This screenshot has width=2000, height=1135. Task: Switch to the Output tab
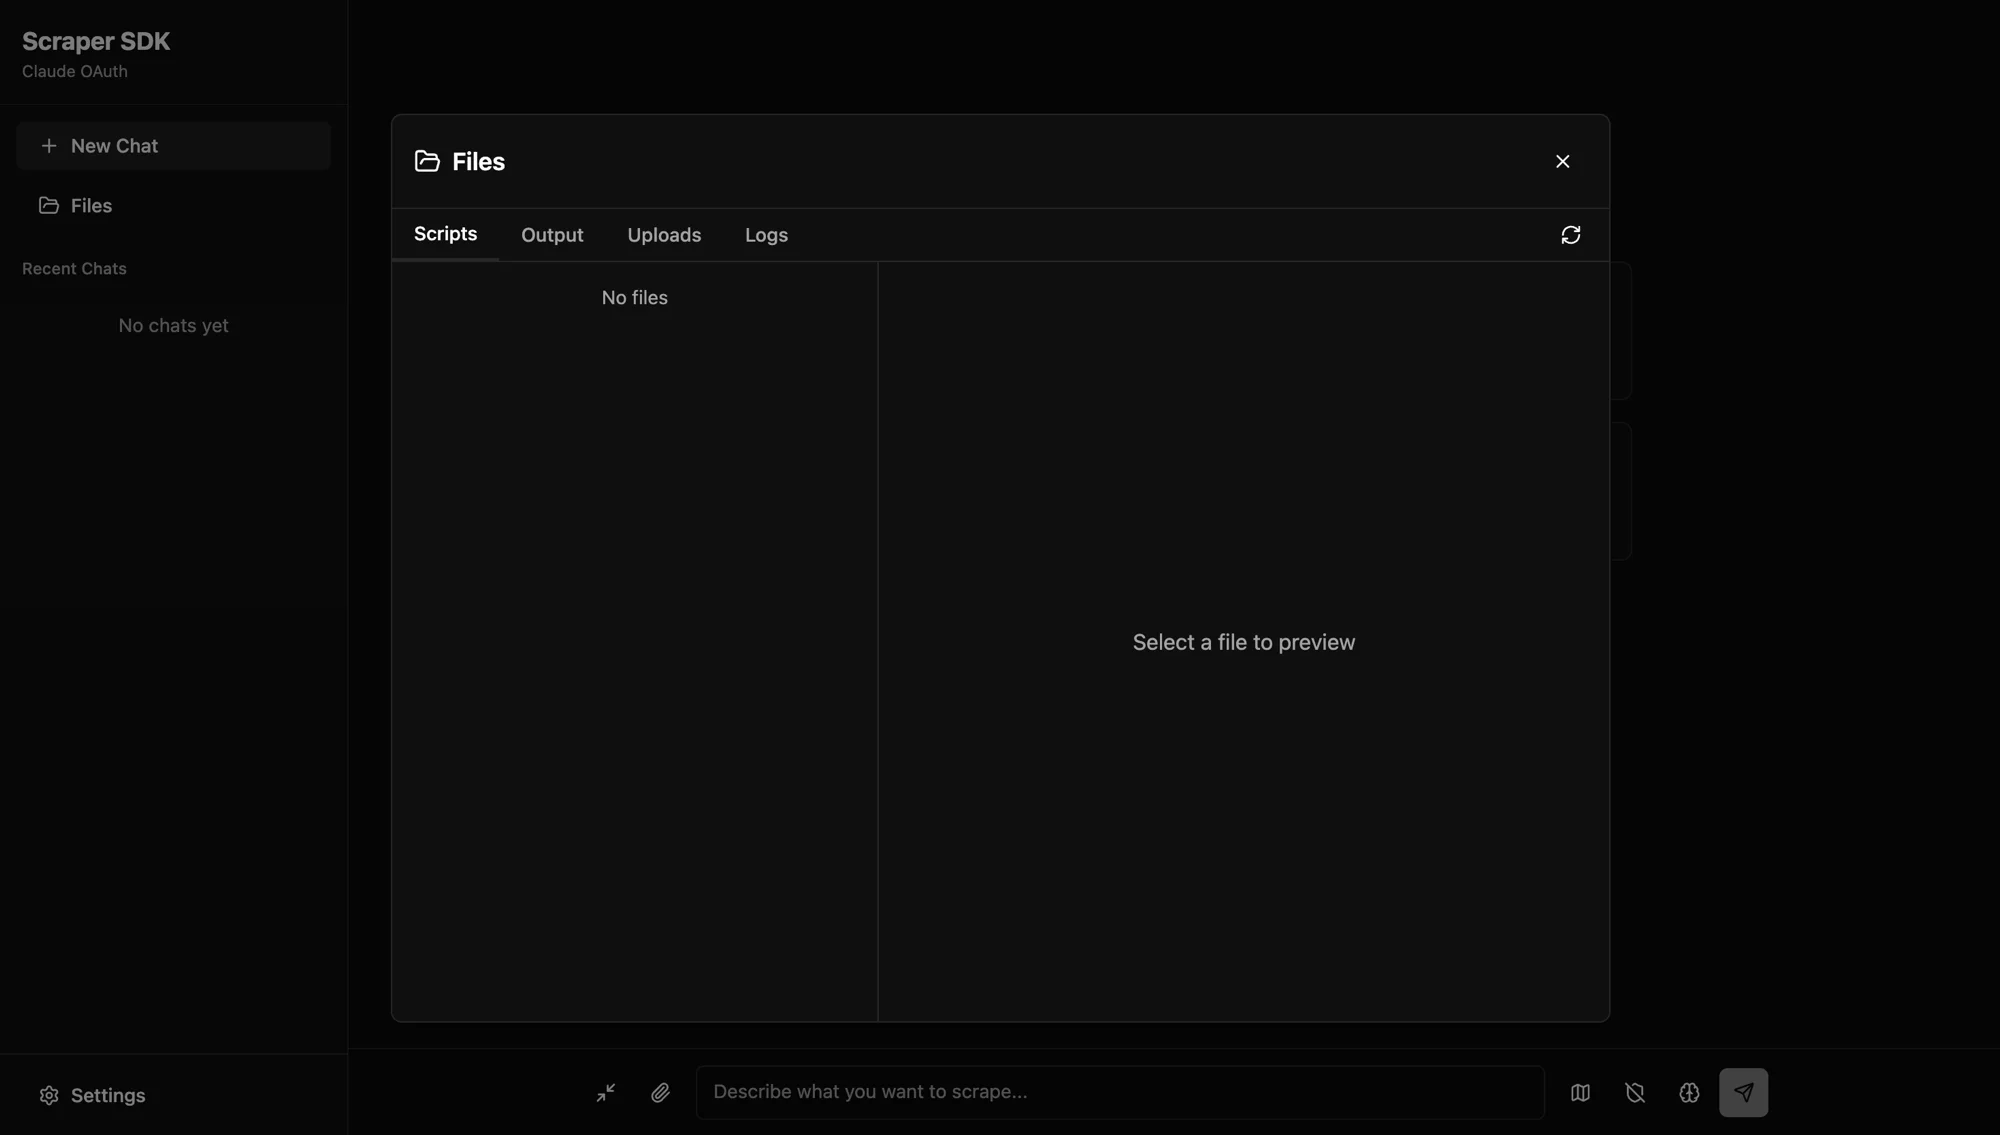pyautogui.click(x=552, y=235)
